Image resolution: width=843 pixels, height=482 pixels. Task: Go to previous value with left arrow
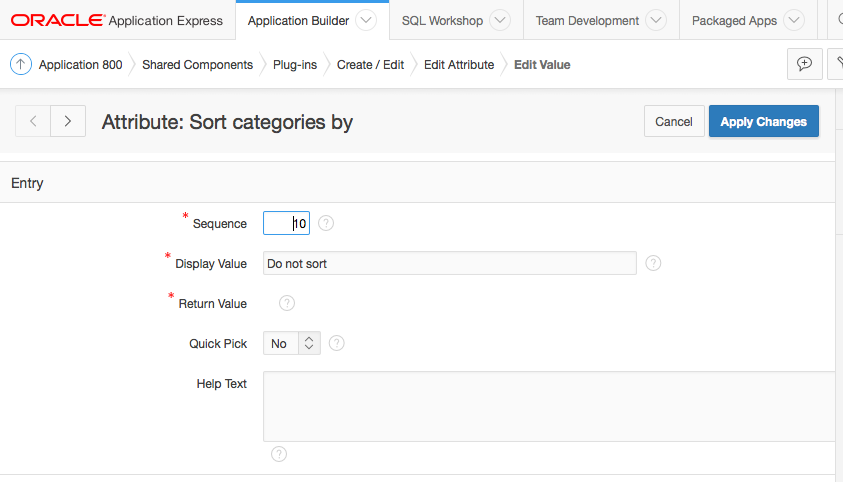pyautogui.click(x=33, y=121)
